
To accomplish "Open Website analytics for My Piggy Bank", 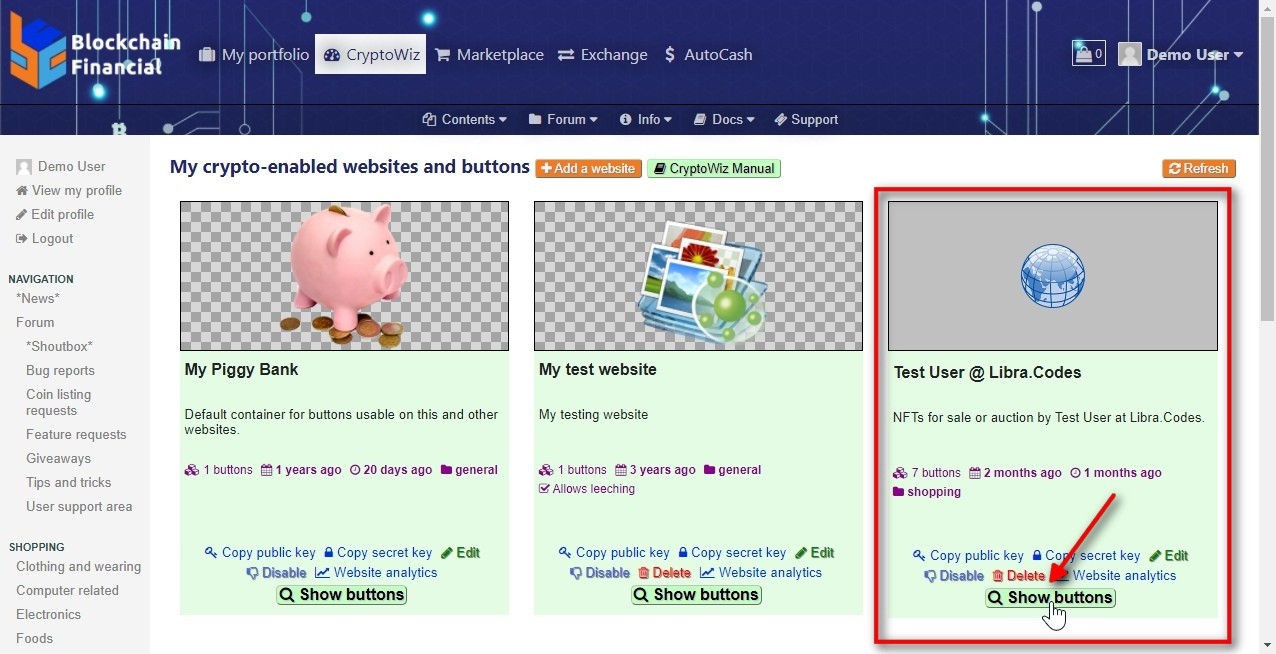I will tap(376, 573).
